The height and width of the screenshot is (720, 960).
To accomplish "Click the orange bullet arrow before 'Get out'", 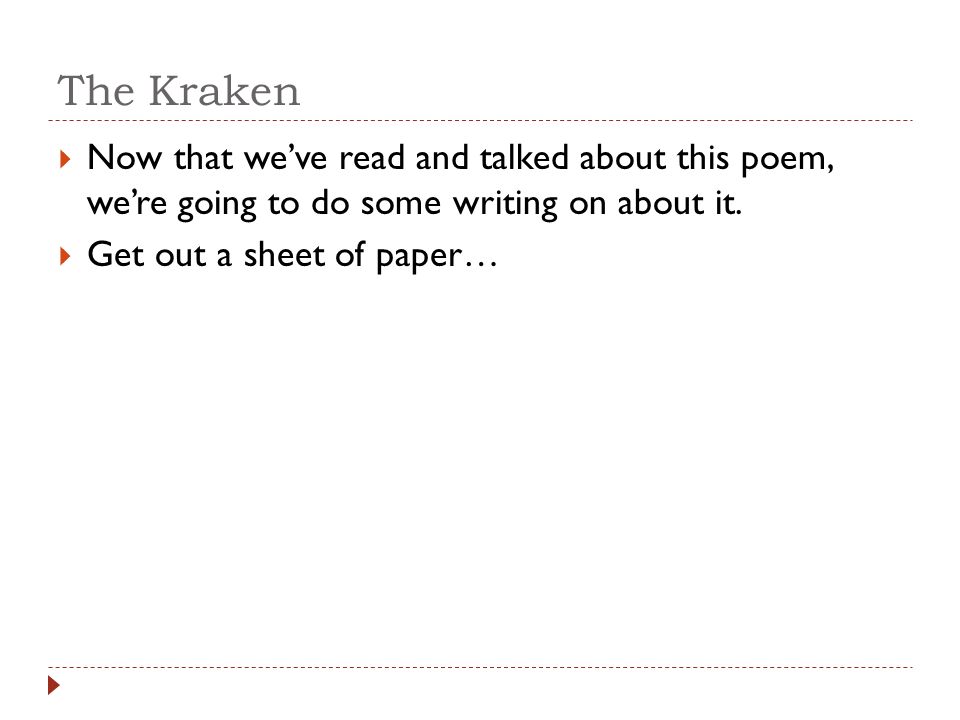I will click(66, 256).
